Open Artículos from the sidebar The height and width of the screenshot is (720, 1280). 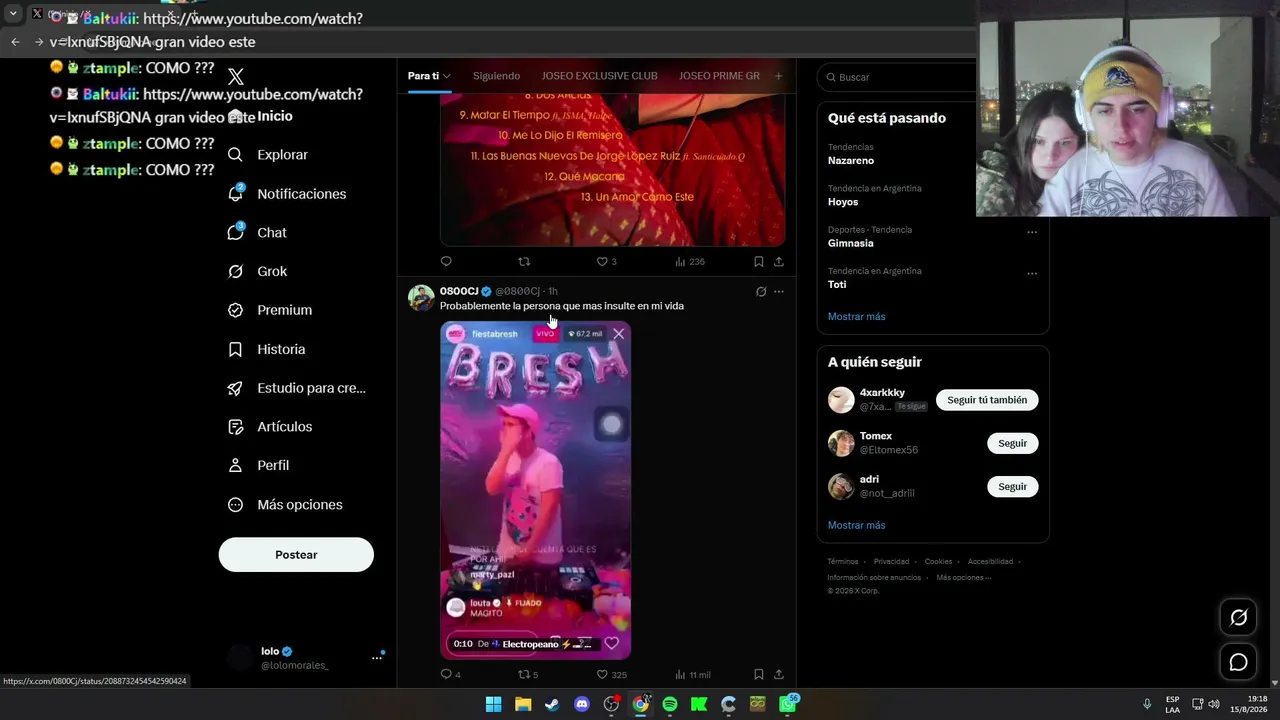point(270,427)
